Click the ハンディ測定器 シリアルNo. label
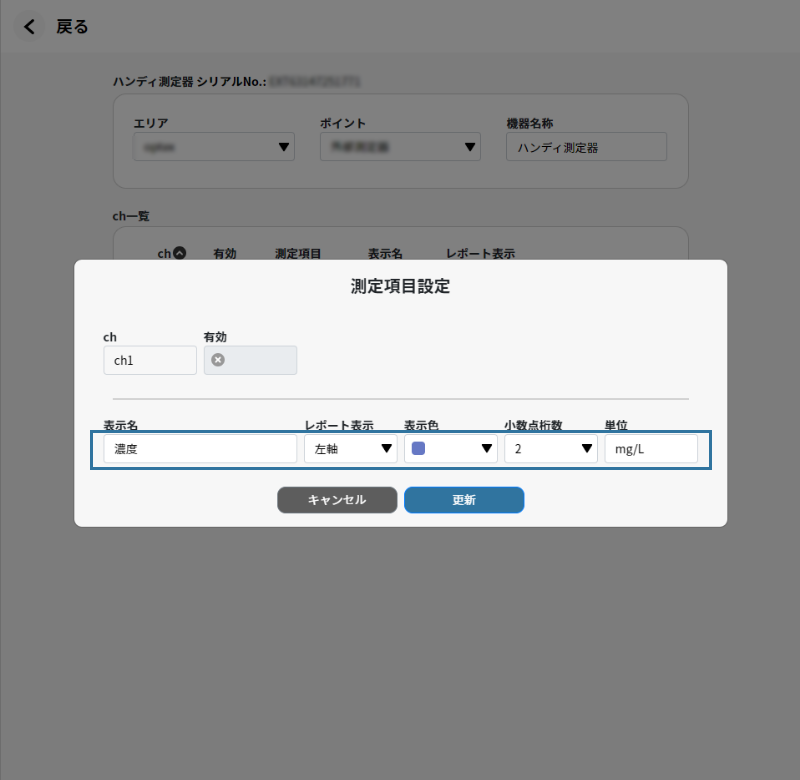Viewport: 800px width, 780px height. pos(190,82)
